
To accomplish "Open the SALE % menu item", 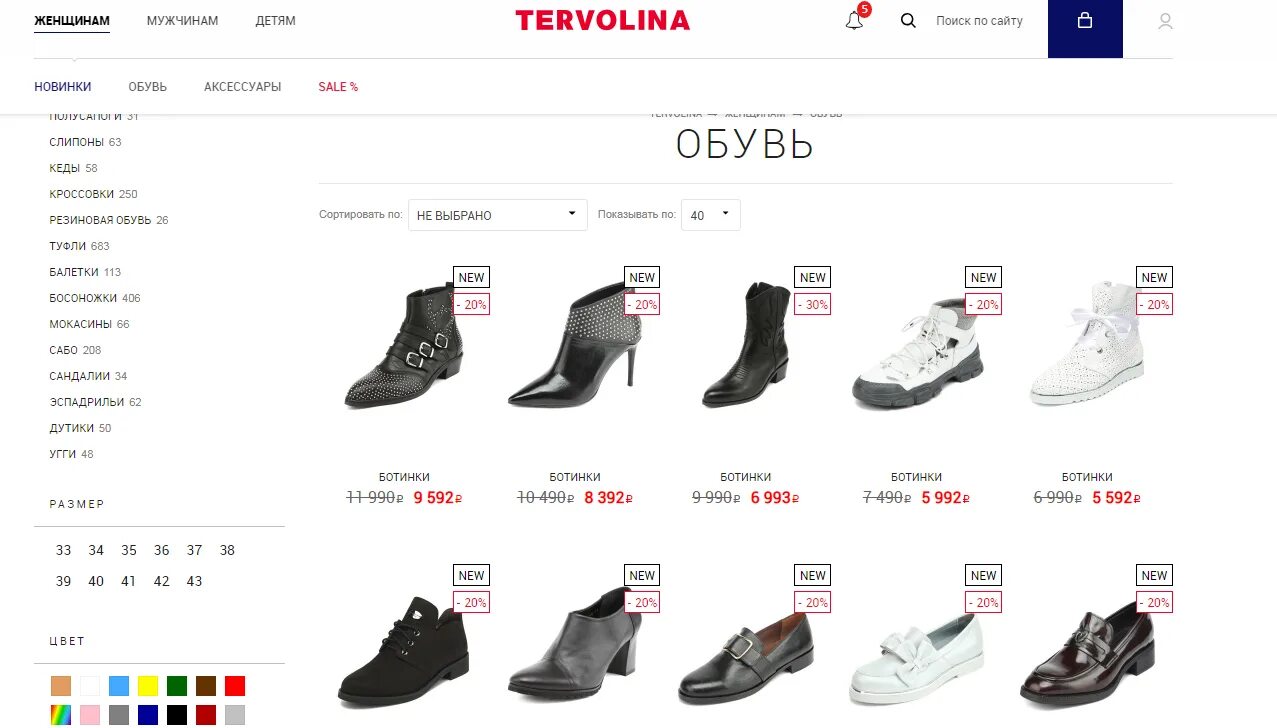I will 338,87.
